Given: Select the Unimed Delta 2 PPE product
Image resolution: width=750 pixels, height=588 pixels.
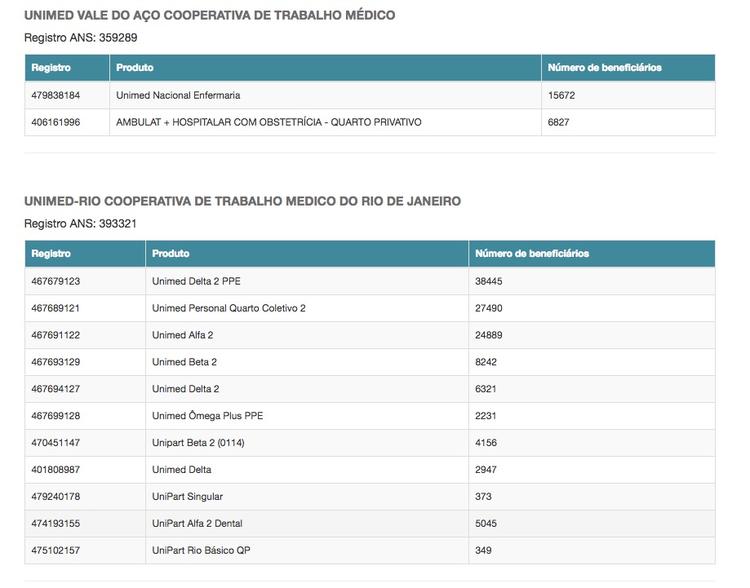Looking at the screenshot, I should [196, 281].
